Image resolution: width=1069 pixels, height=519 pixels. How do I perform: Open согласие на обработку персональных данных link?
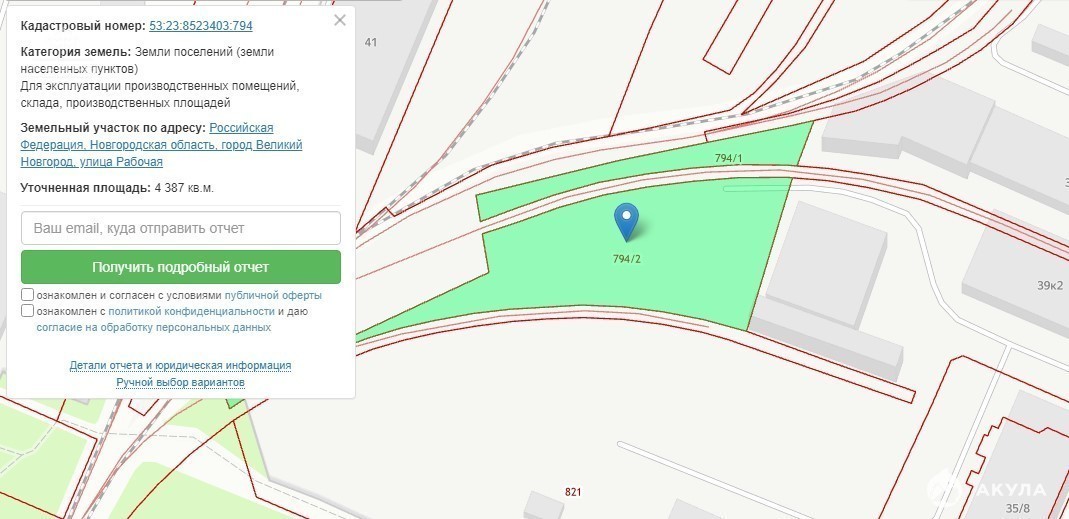153,327
